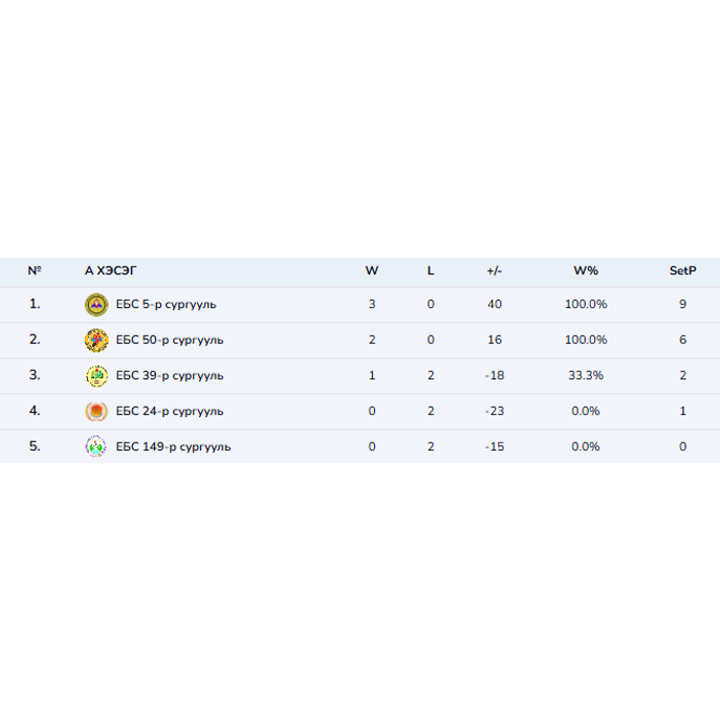The image size is (720, 720).
Task: Open the ЕБС 39-р сургууль team link
Action: click(x=169, y=376)
